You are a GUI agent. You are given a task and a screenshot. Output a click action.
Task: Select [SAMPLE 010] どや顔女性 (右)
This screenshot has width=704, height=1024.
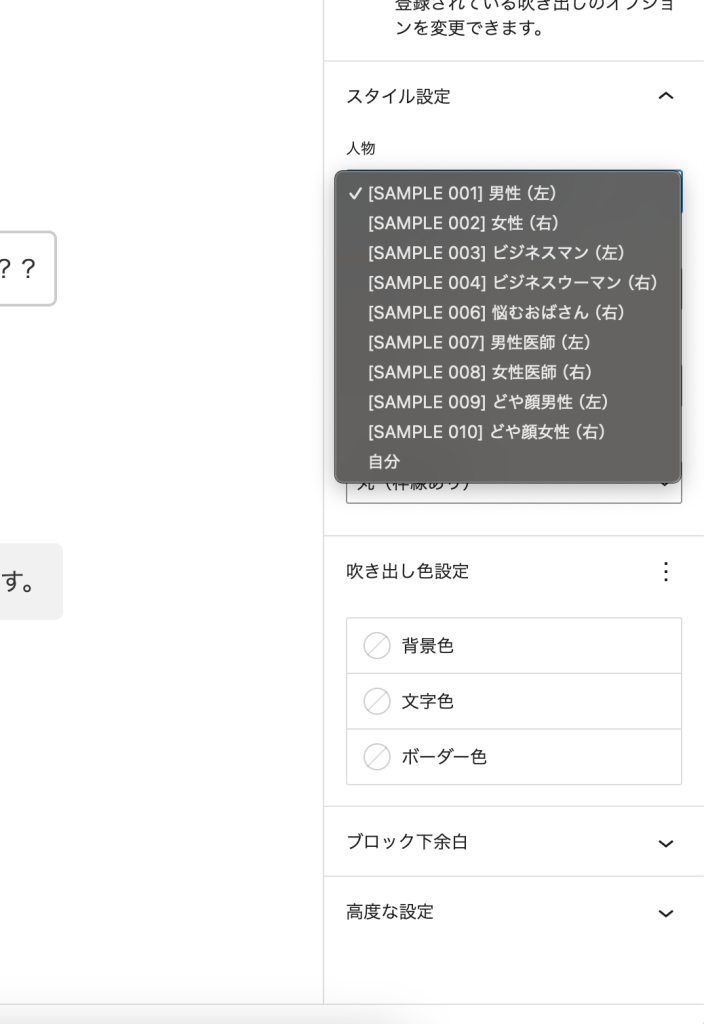(x=487, y=432)
